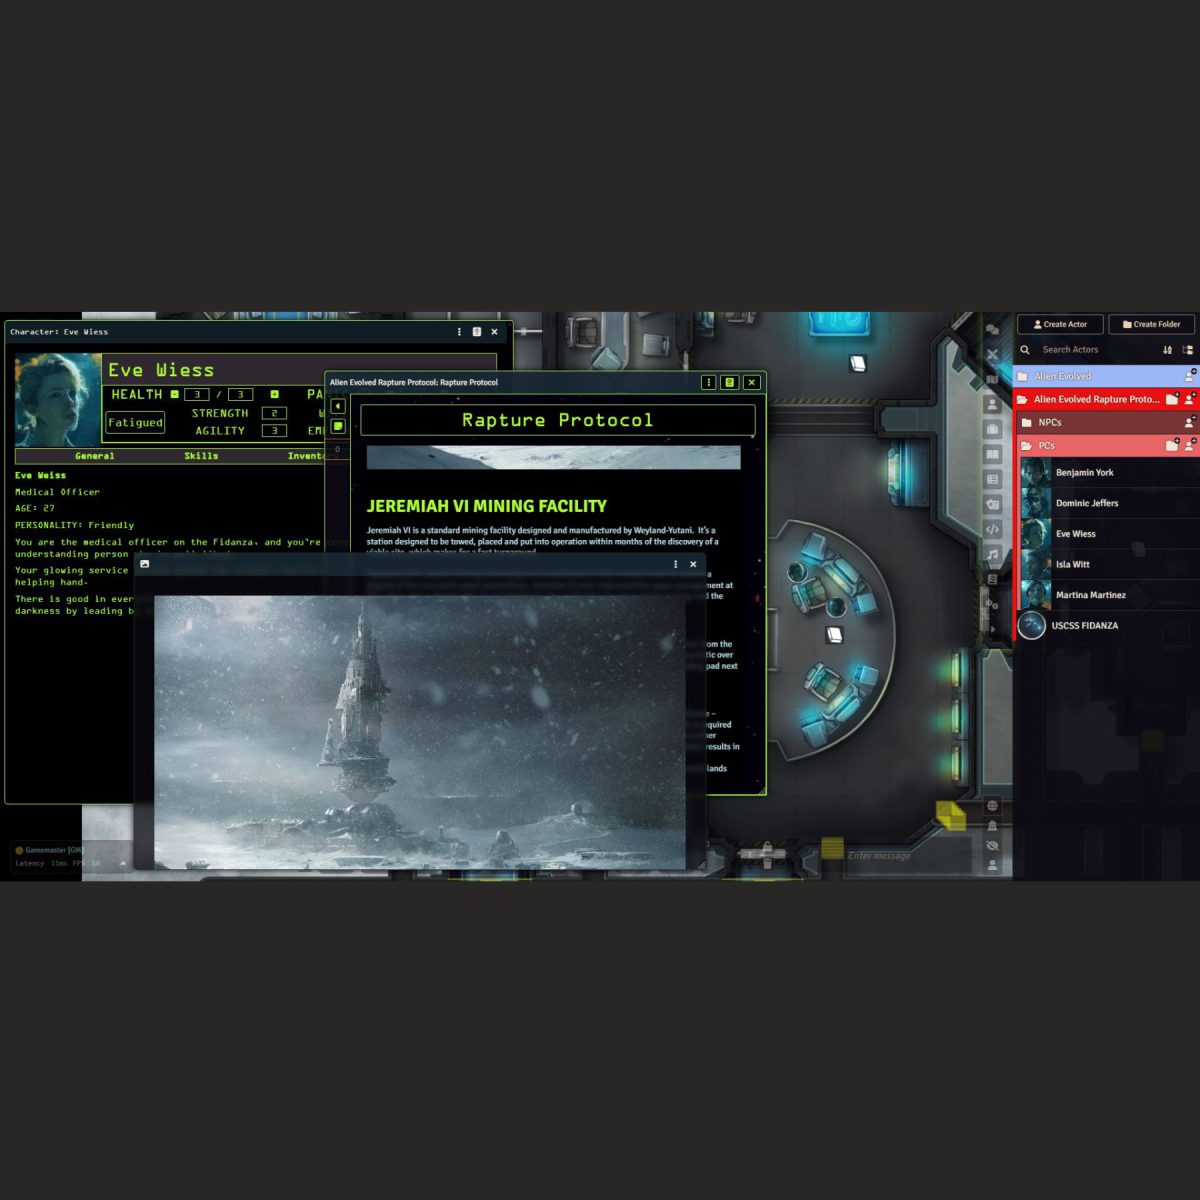Open the Chat Messages bubble tab
The image size is (1200, 1200).
[992, 329]
